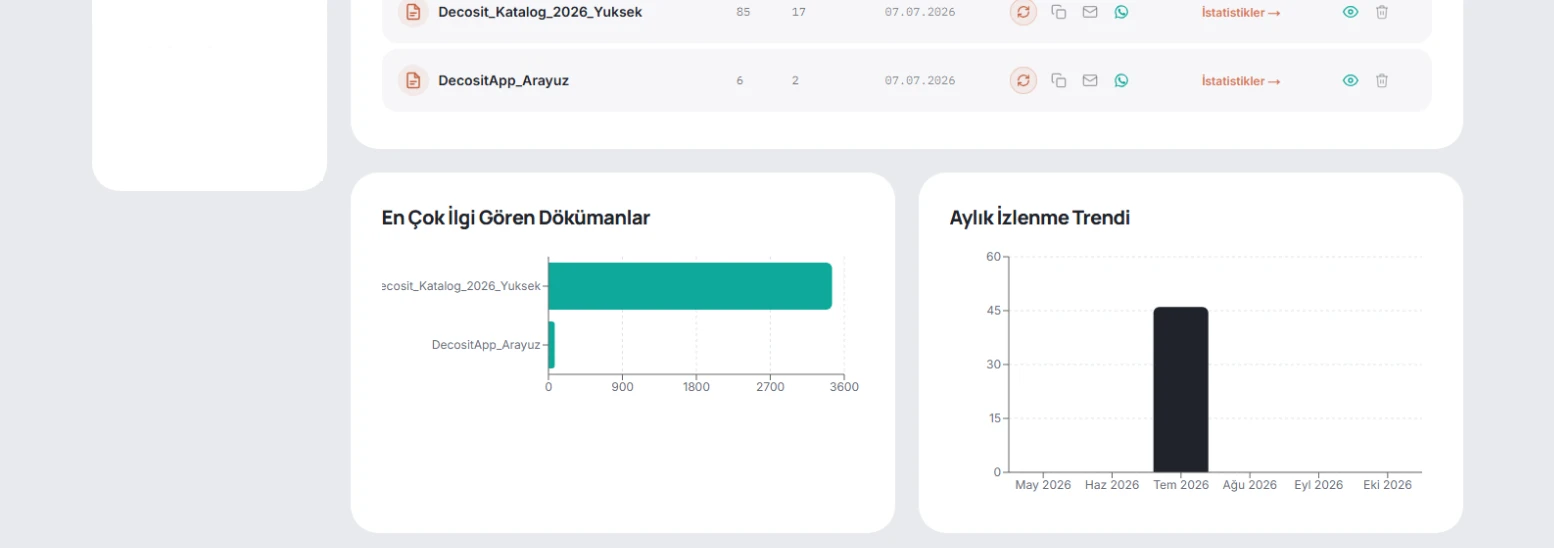Copy link of Decosit_Katalog_2026_Yuksek
This screenshot has height=548, width=1554.
(x=1059, y=12)
